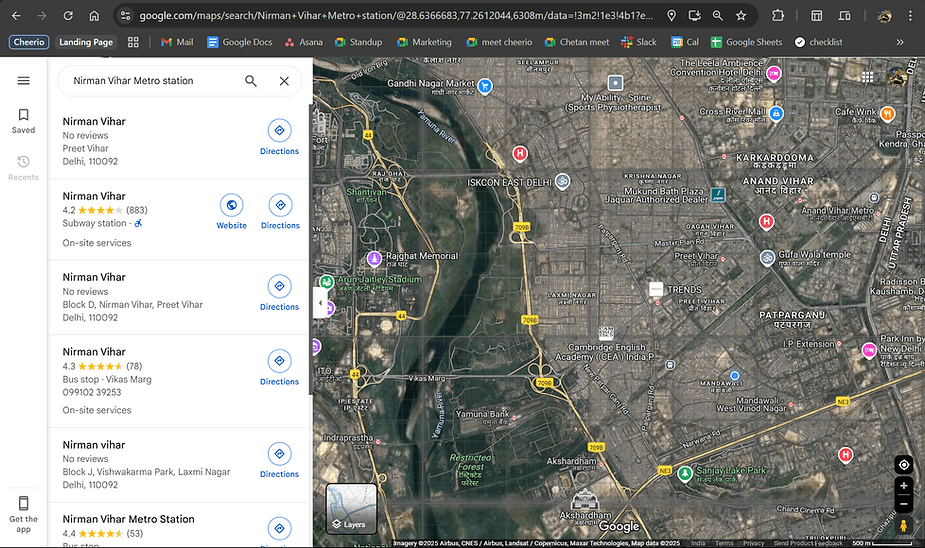Click the Gandhi Nagar Market shopping pin
Viewport: 925px width, 548px height.
(485, 86)
